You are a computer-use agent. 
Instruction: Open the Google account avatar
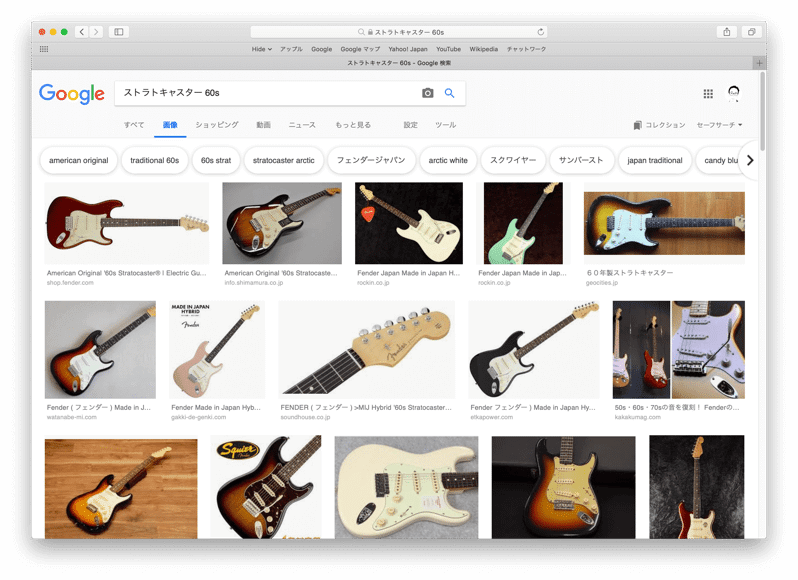[733, 93]
